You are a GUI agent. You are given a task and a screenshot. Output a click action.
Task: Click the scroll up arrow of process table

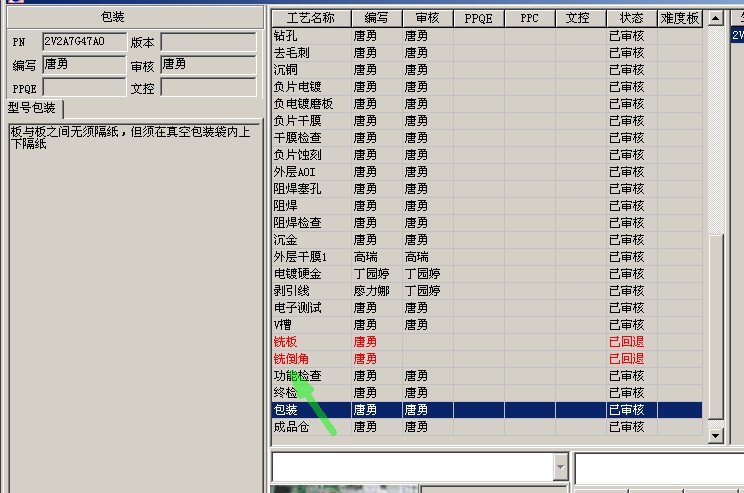coord(716,19)
